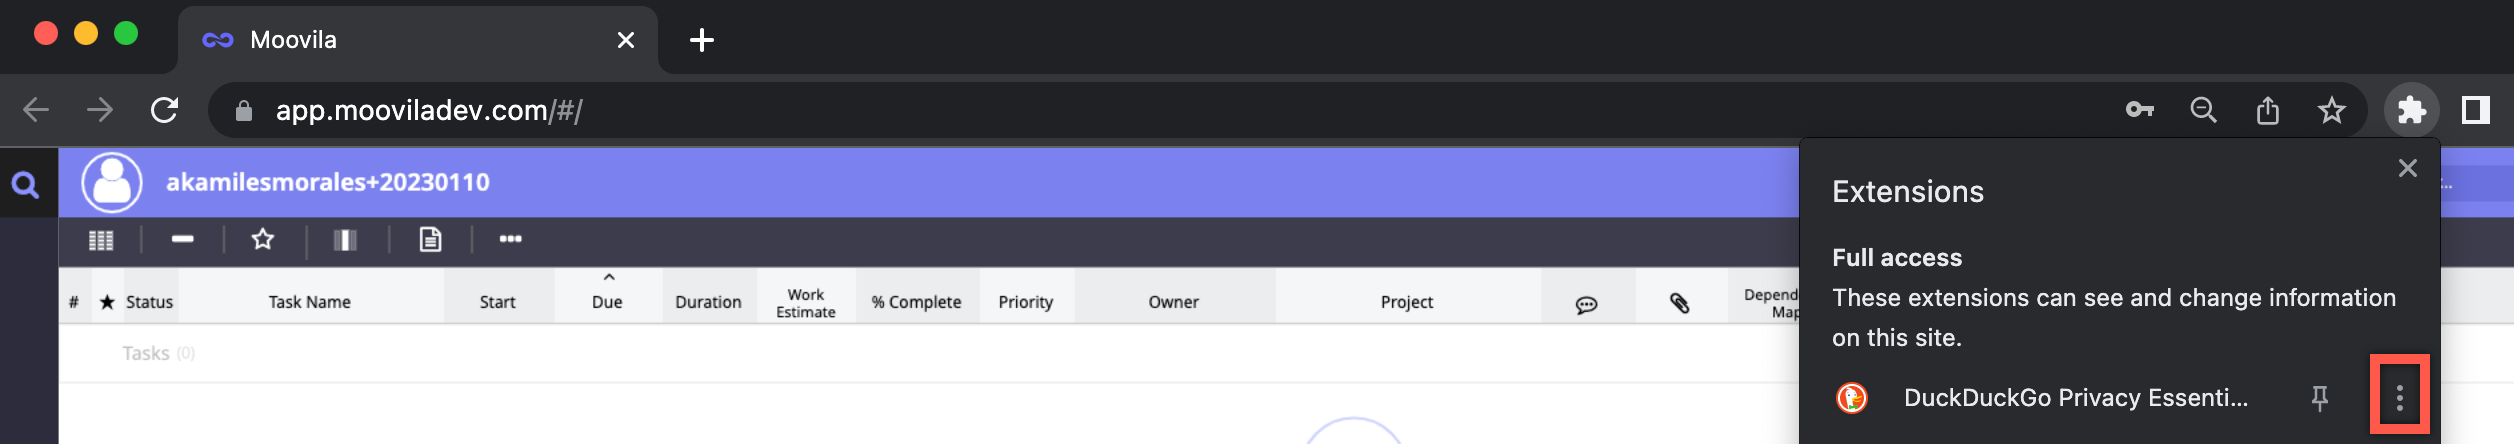Click the Task Name column header
The height and width of the screenshot is (444, 2514).
[x=309, y=301]
